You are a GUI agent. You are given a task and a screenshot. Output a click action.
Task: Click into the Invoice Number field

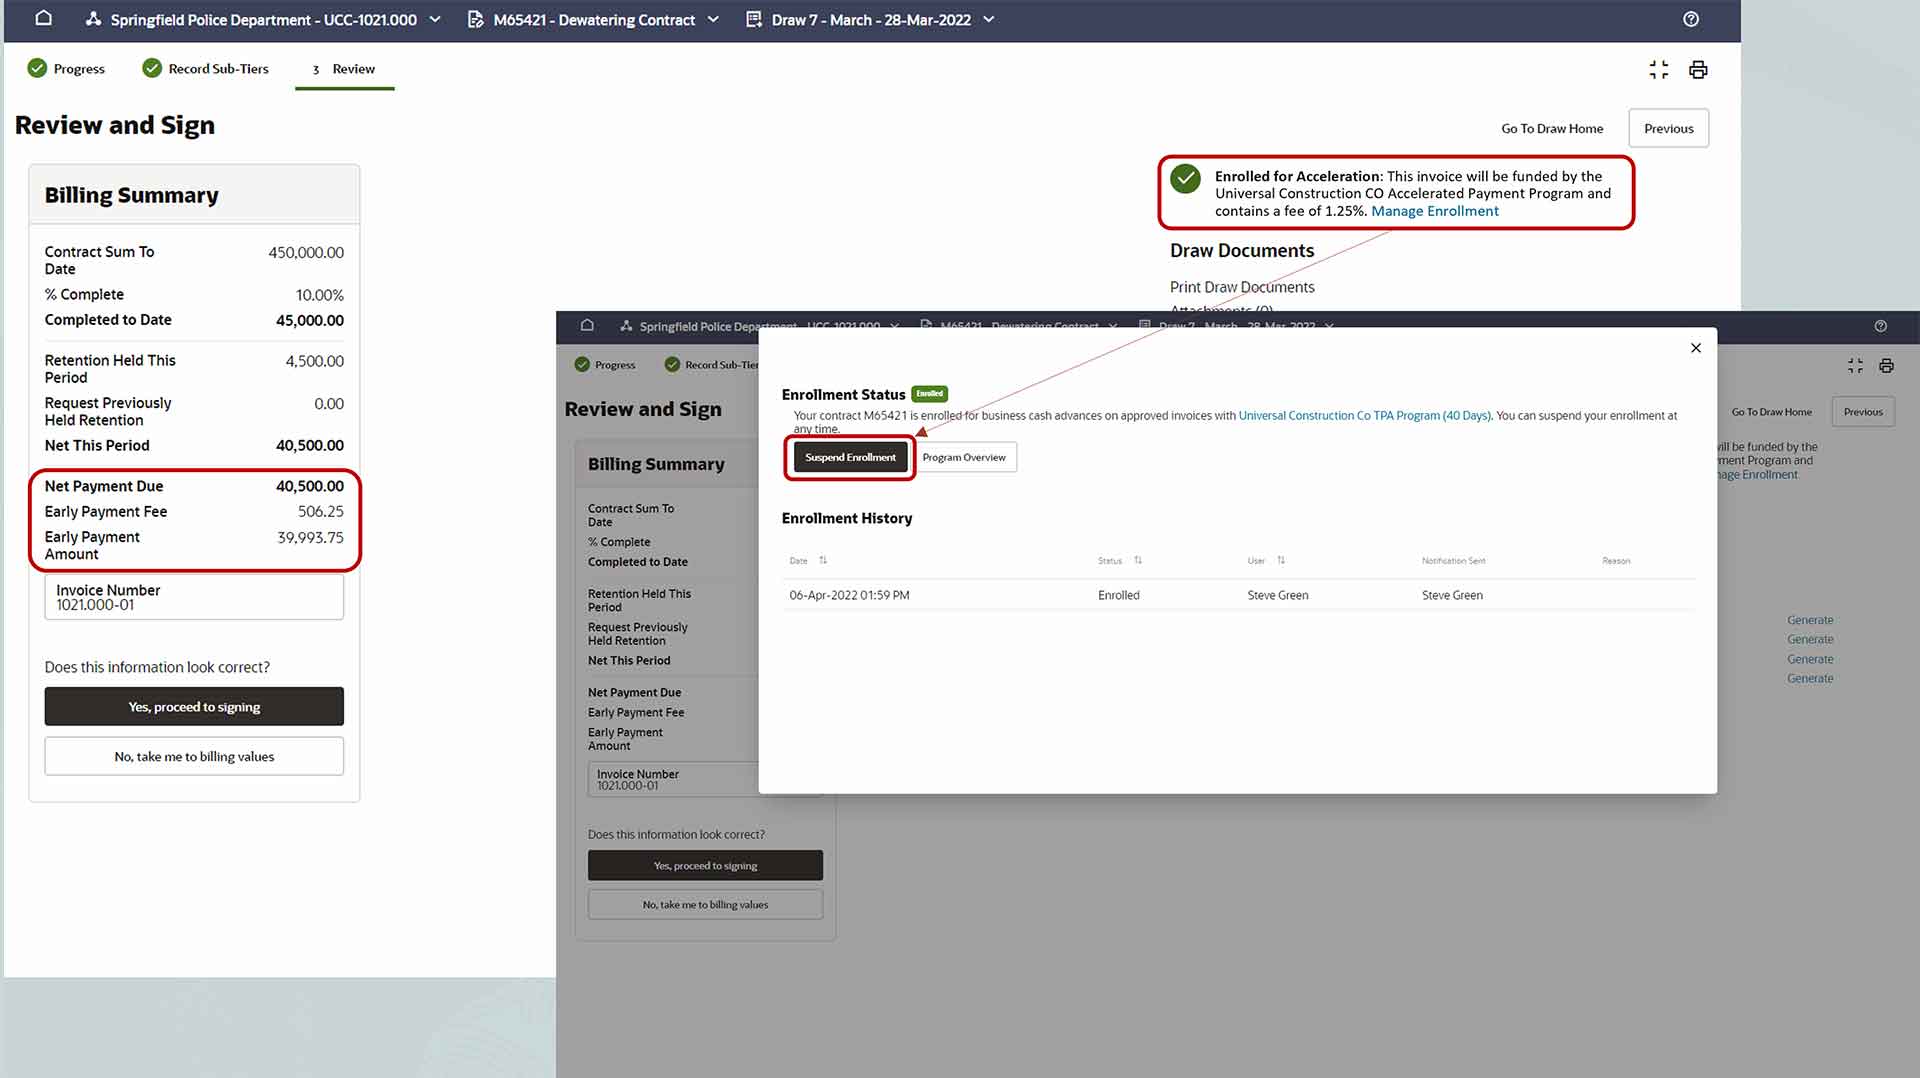pyautogui.click(x=194, y=598)
